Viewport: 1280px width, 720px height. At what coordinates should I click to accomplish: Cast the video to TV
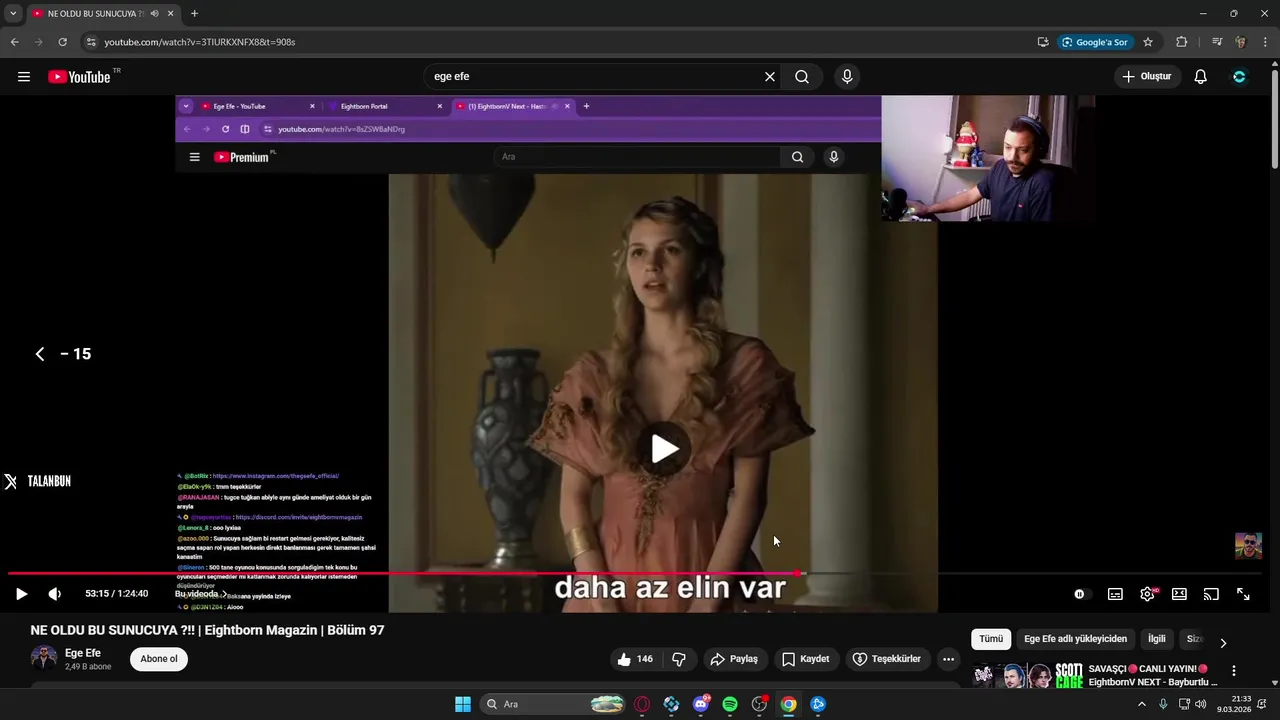click(x=1211, y=594)
